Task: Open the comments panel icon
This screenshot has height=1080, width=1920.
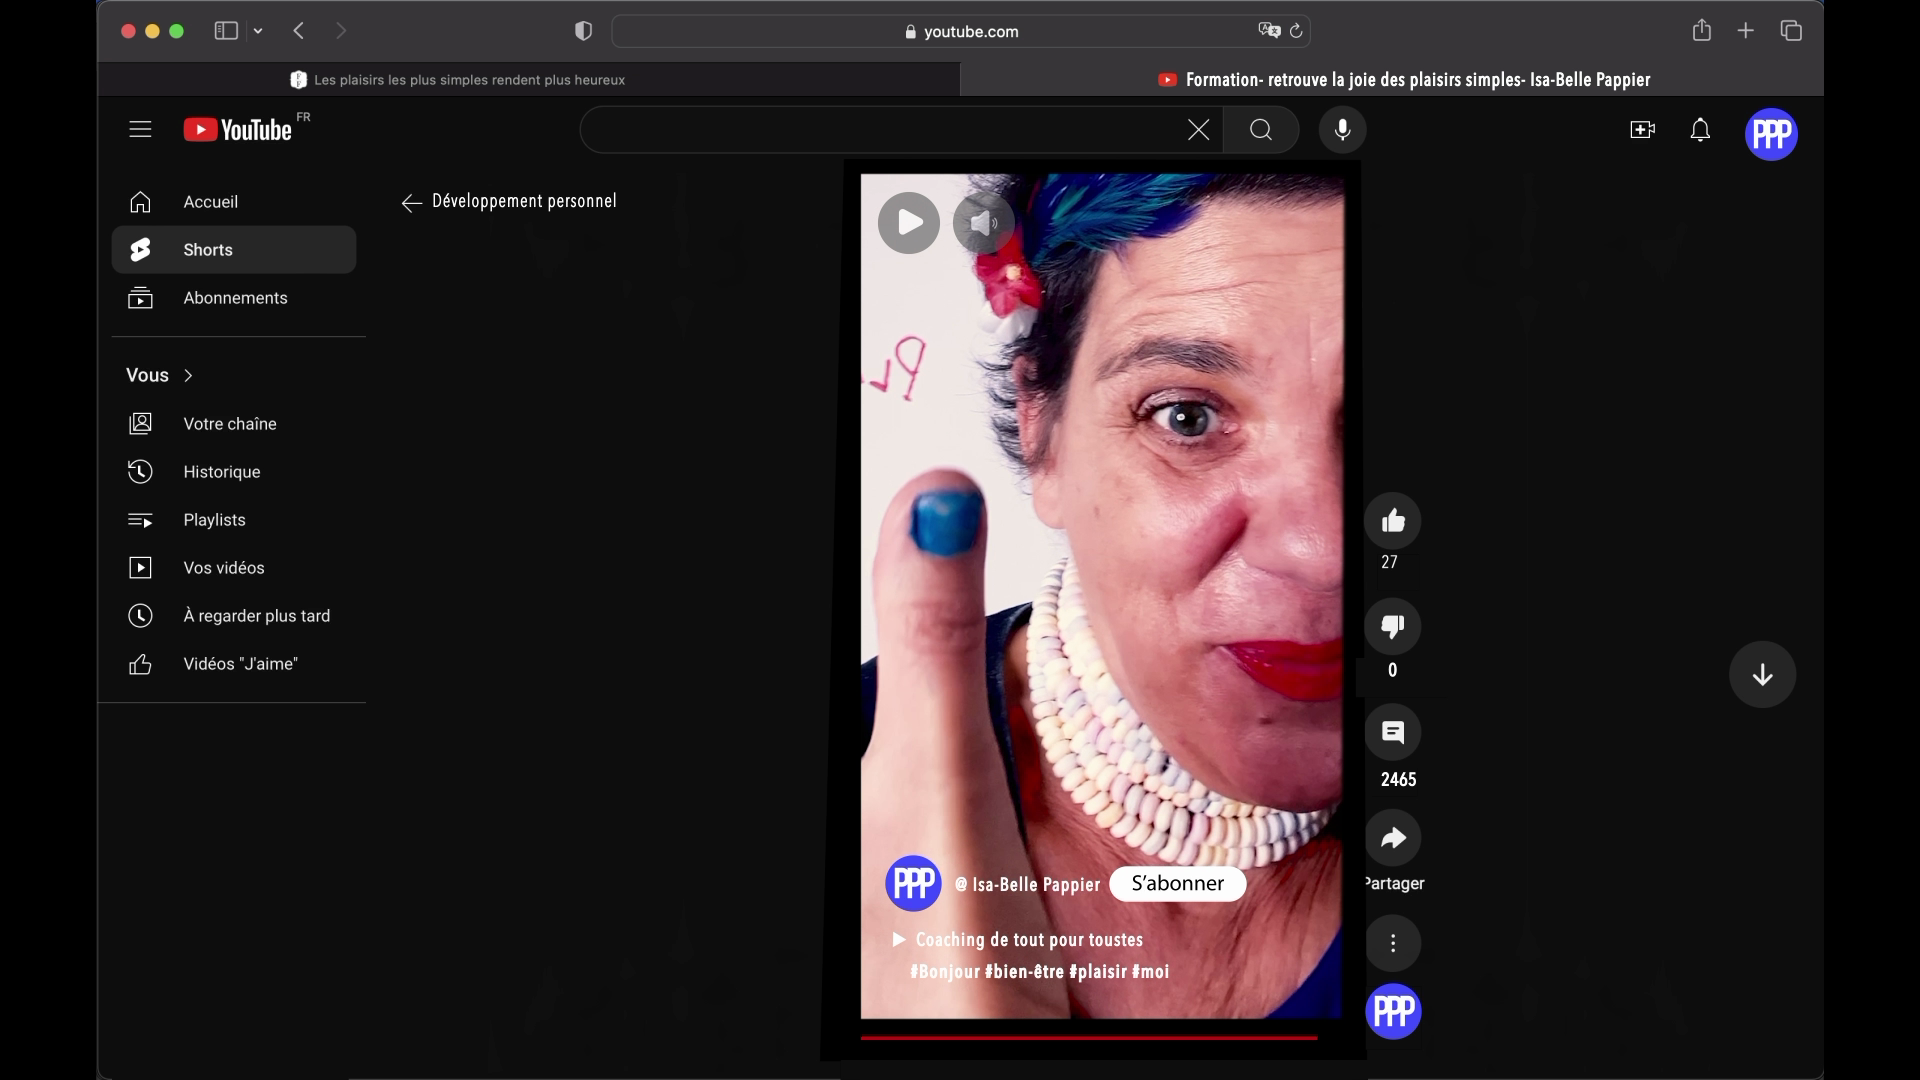Action: pos(1392,732)
